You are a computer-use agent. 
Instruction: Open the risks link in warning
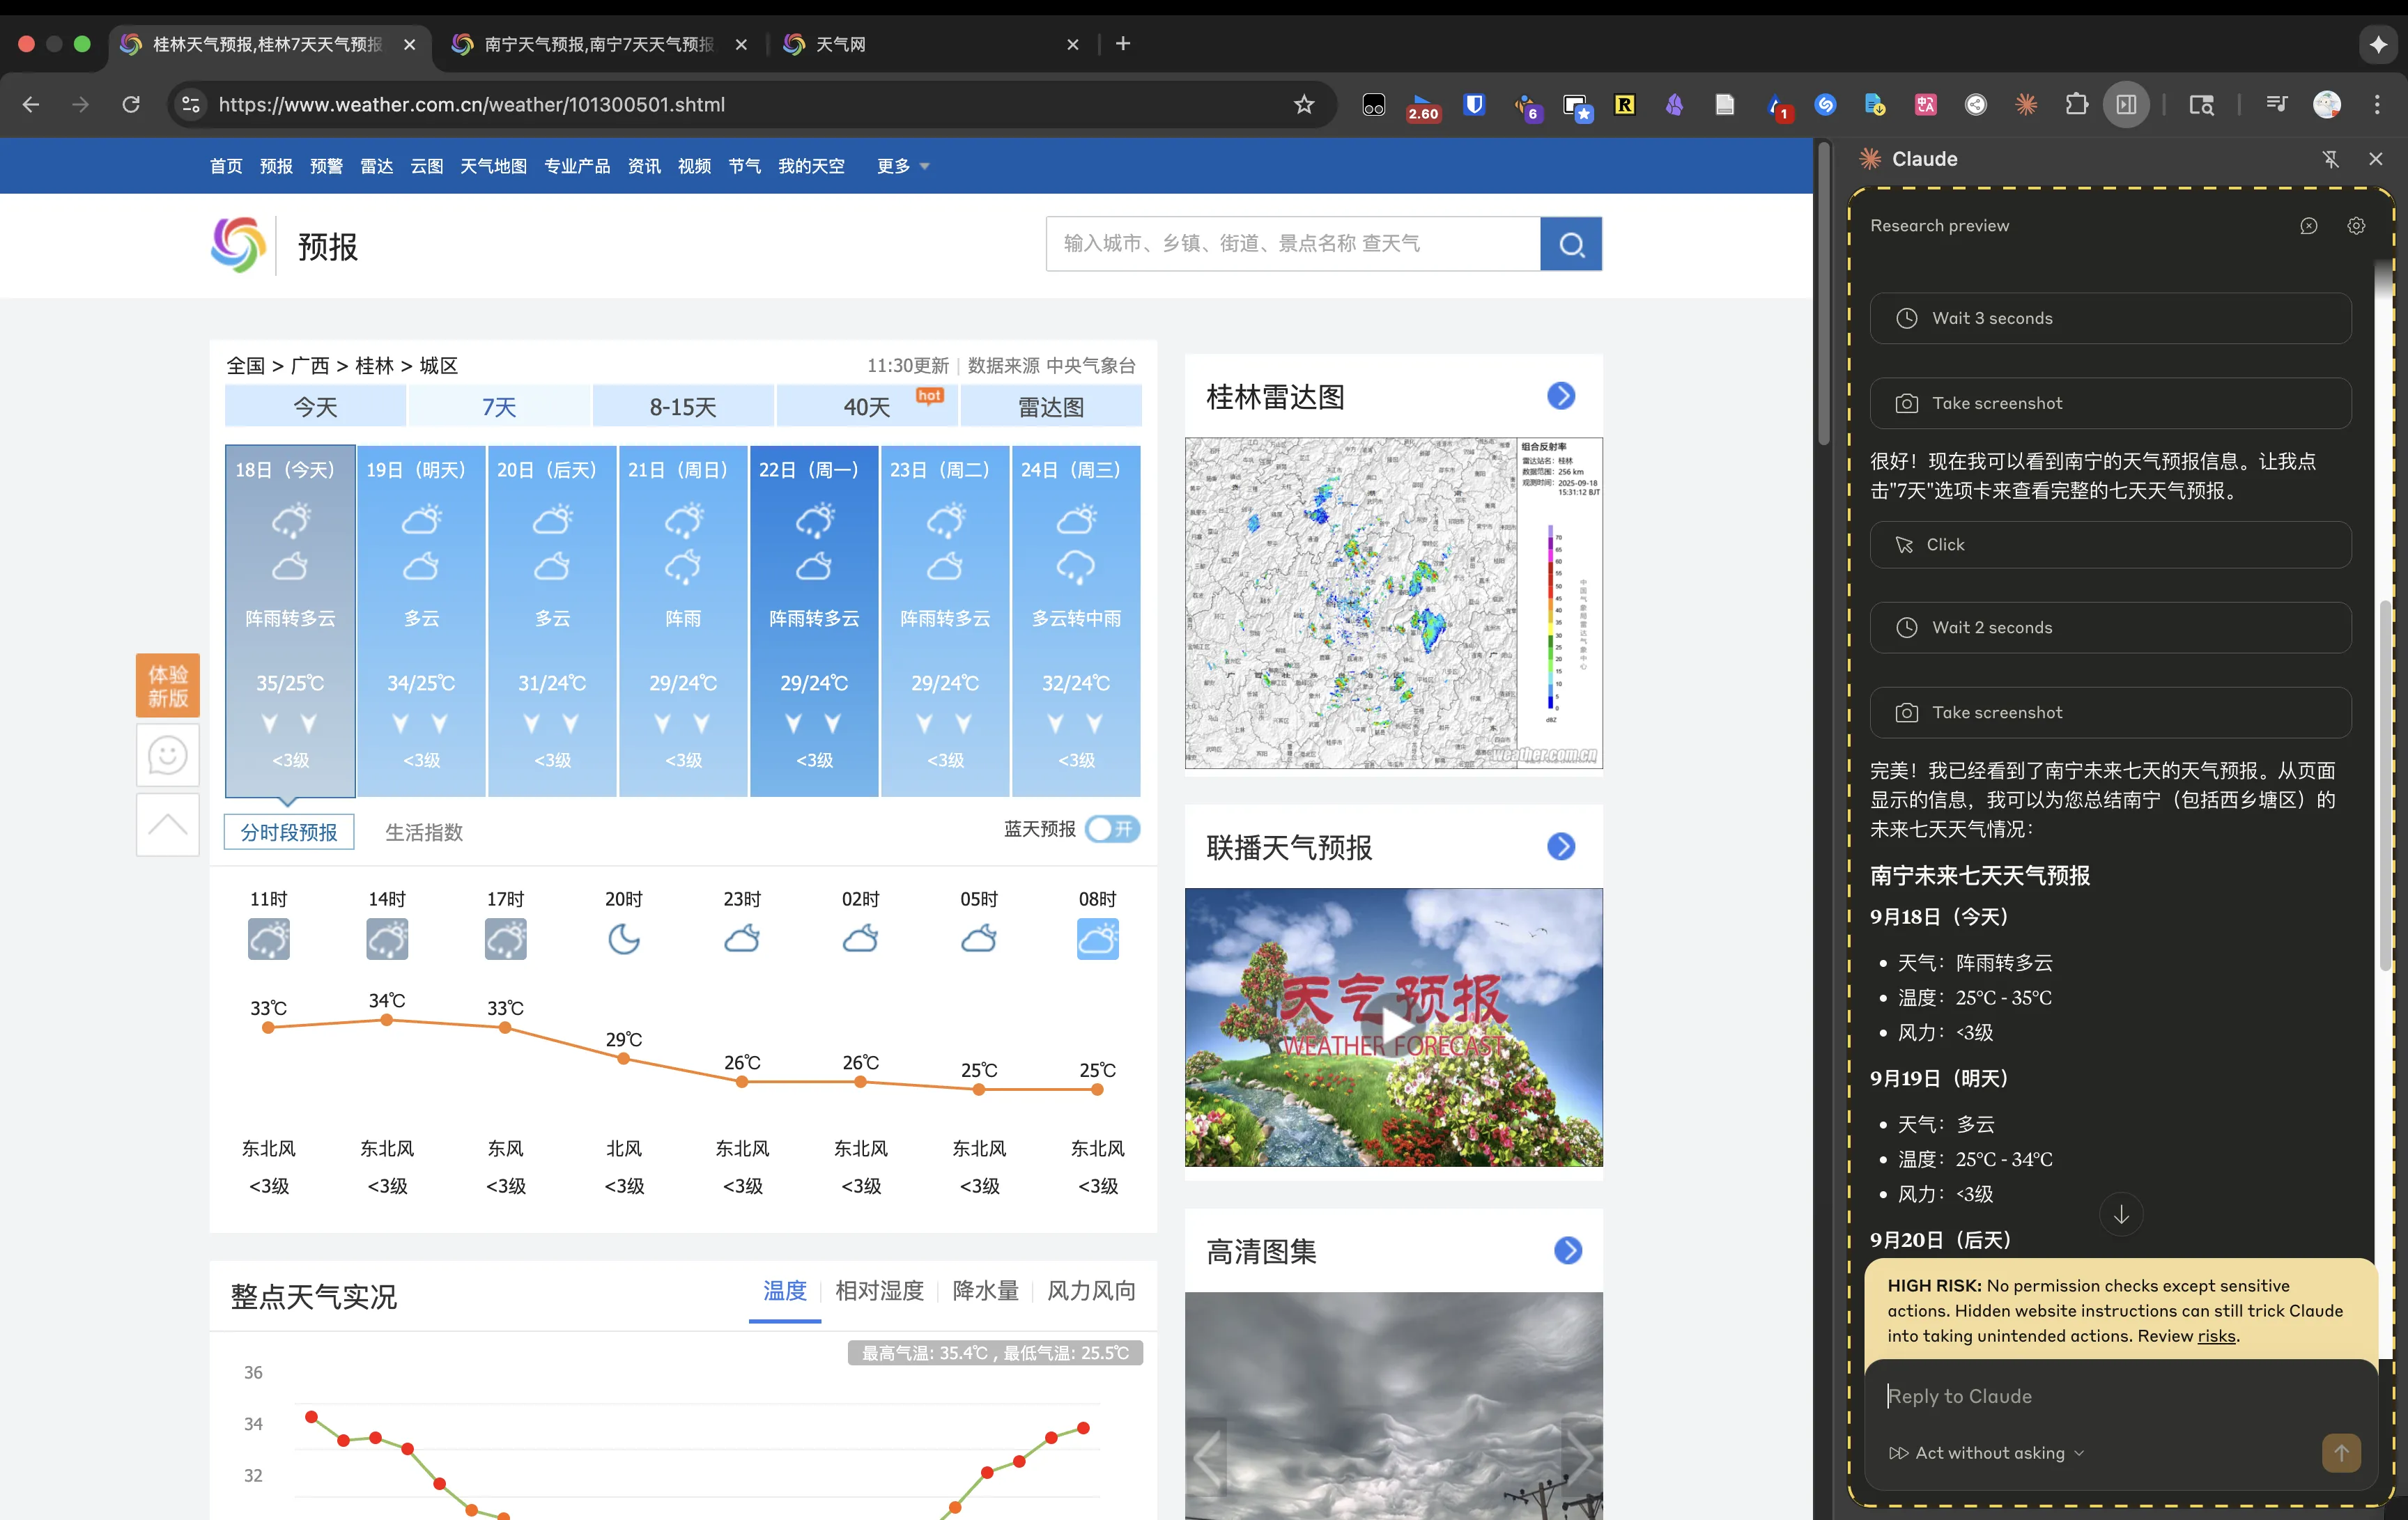click(x=2216, y=1336)
